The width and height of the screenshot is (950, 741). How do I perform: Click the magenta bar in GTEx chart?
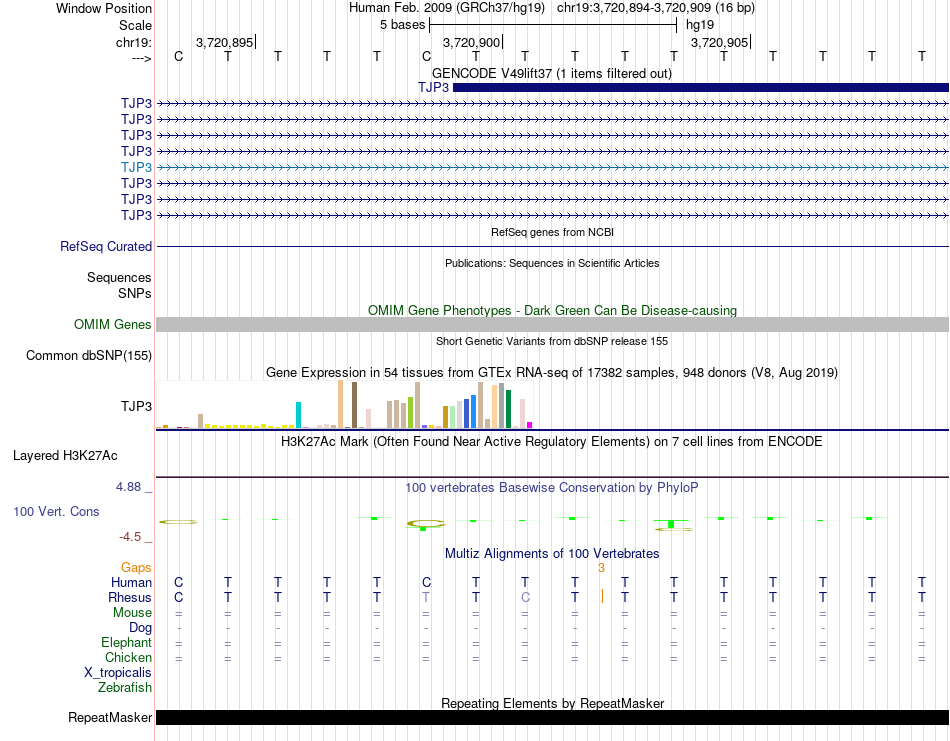tap(530, 425)
